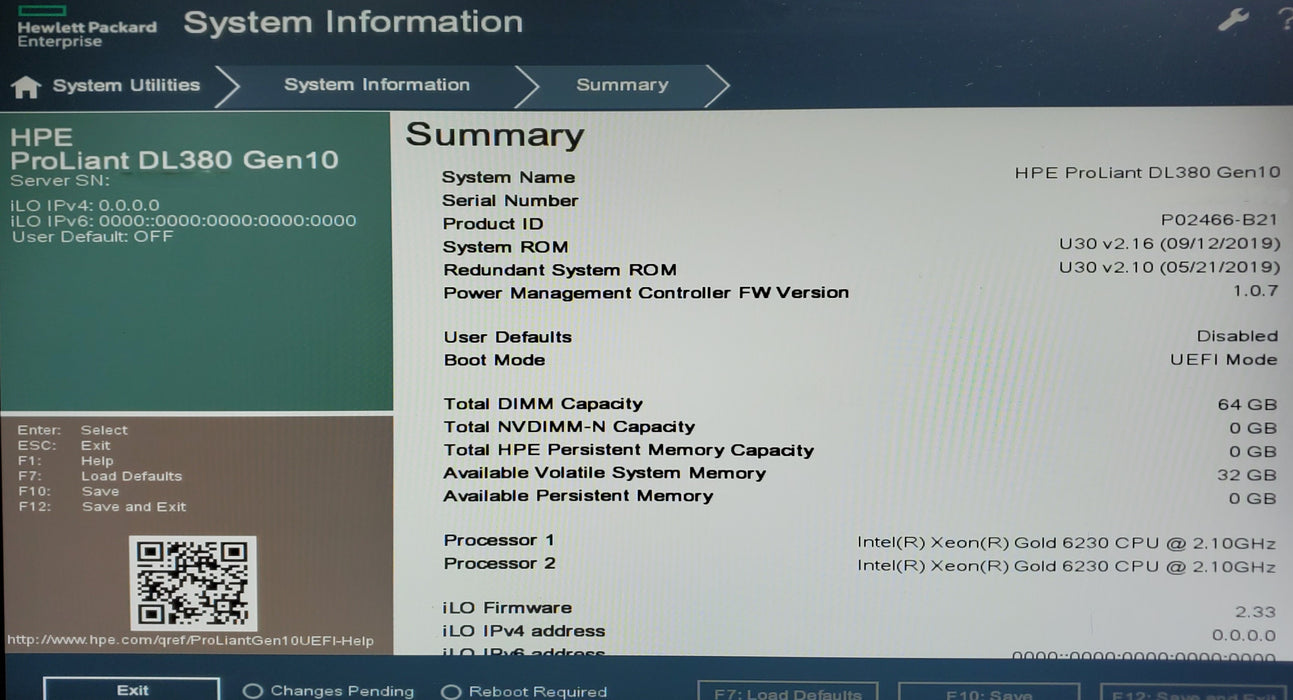This screenshot has width=1293, height=700.
Task: Click the F1: Help shortcut hint
Action: (x=66, y=461)
